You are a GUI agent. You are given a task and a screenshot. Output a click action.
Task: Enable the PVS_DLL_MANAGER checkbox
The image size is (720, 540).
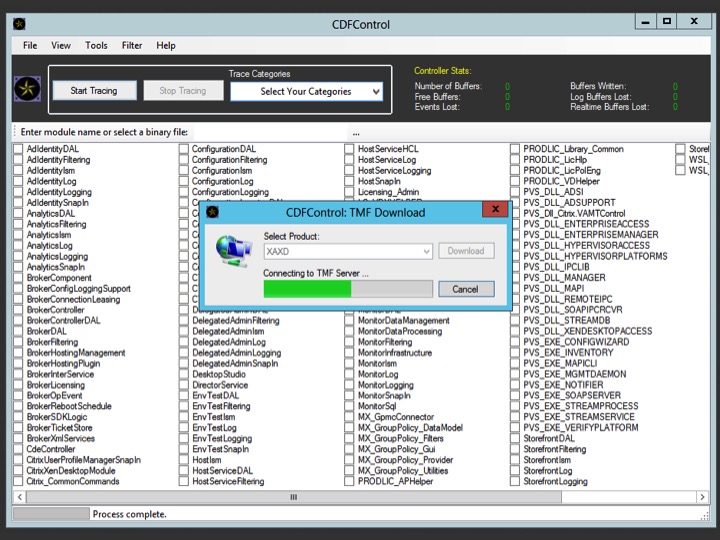click(x=515, y=278)
